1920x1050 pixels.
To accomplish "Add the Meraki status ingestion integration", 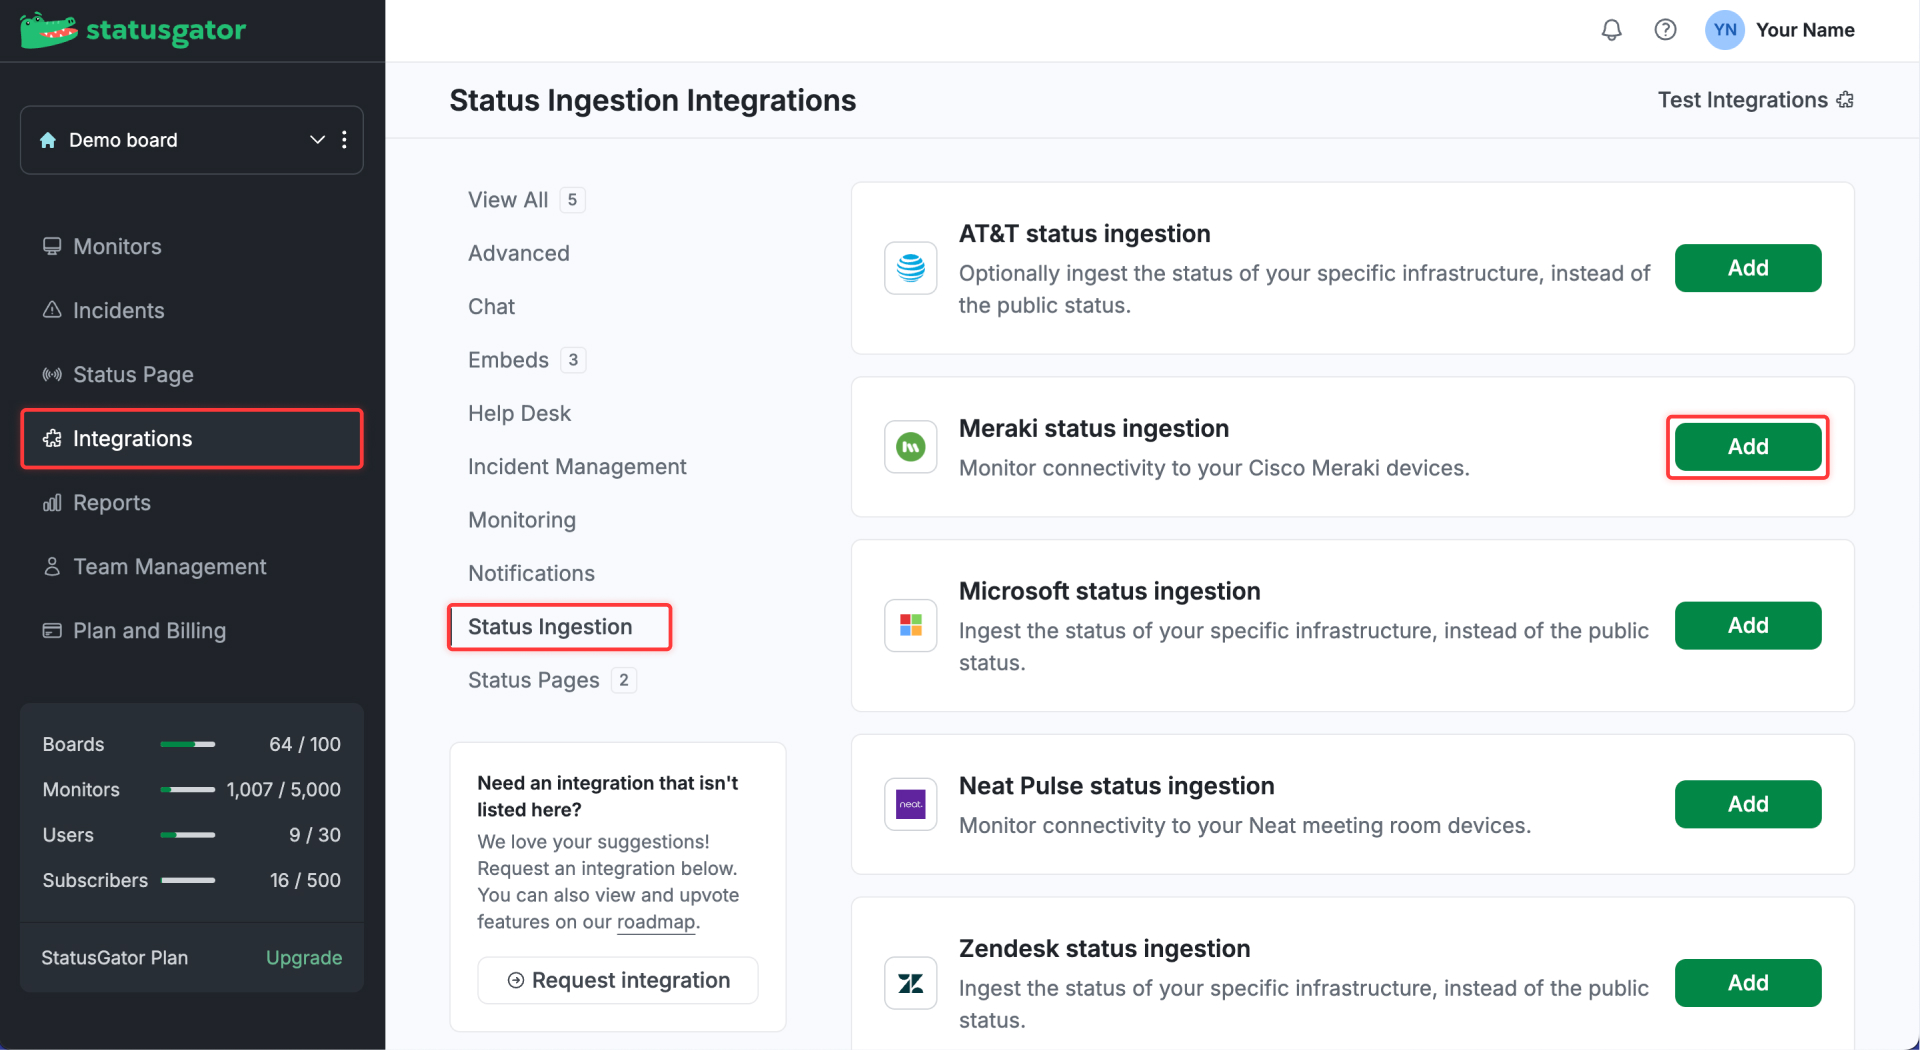I will point(1747,447).
